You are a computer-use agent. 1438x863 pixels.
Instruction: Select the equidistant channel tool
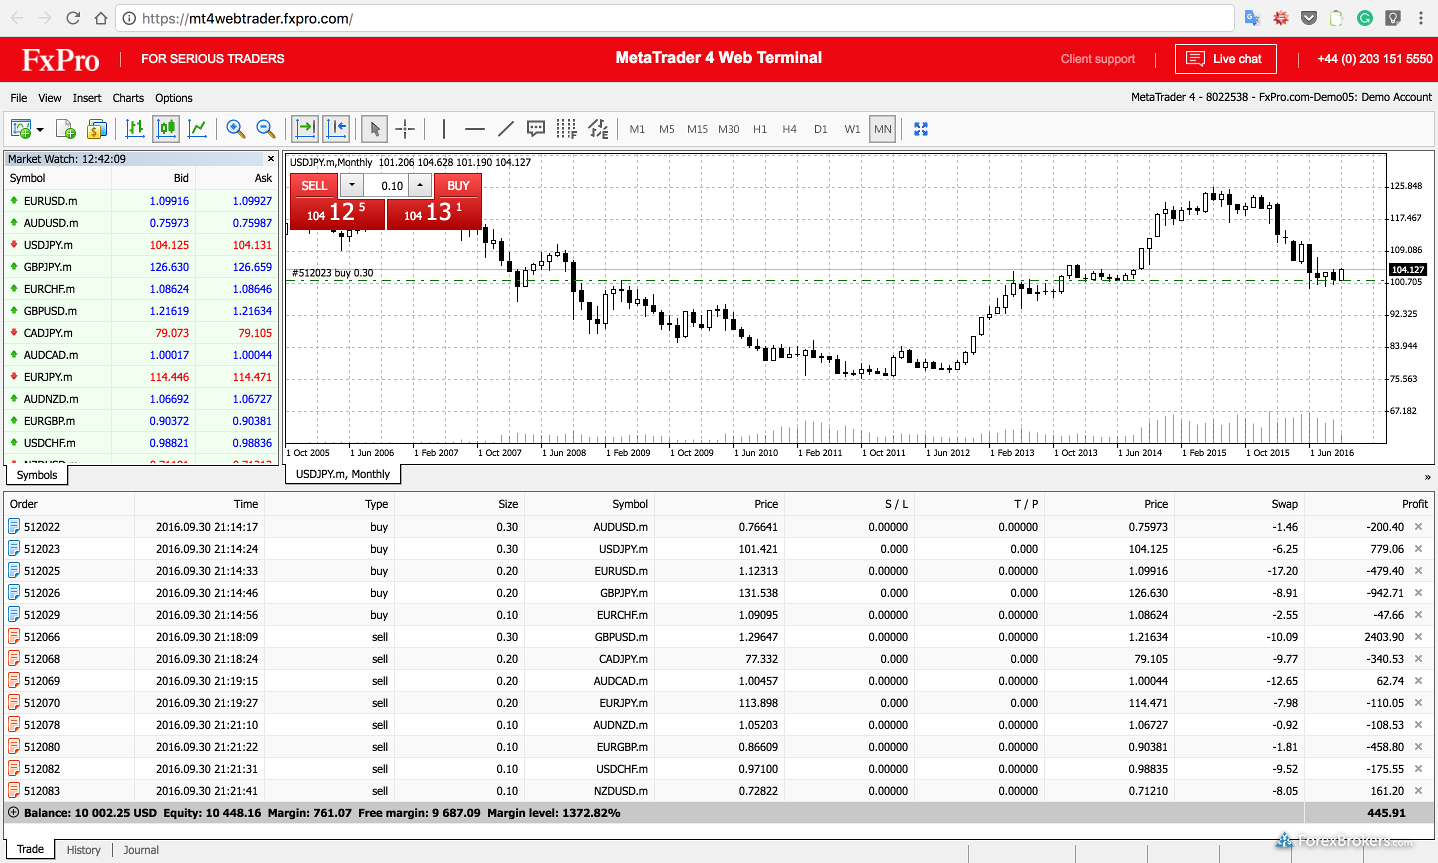click(598, 129)
